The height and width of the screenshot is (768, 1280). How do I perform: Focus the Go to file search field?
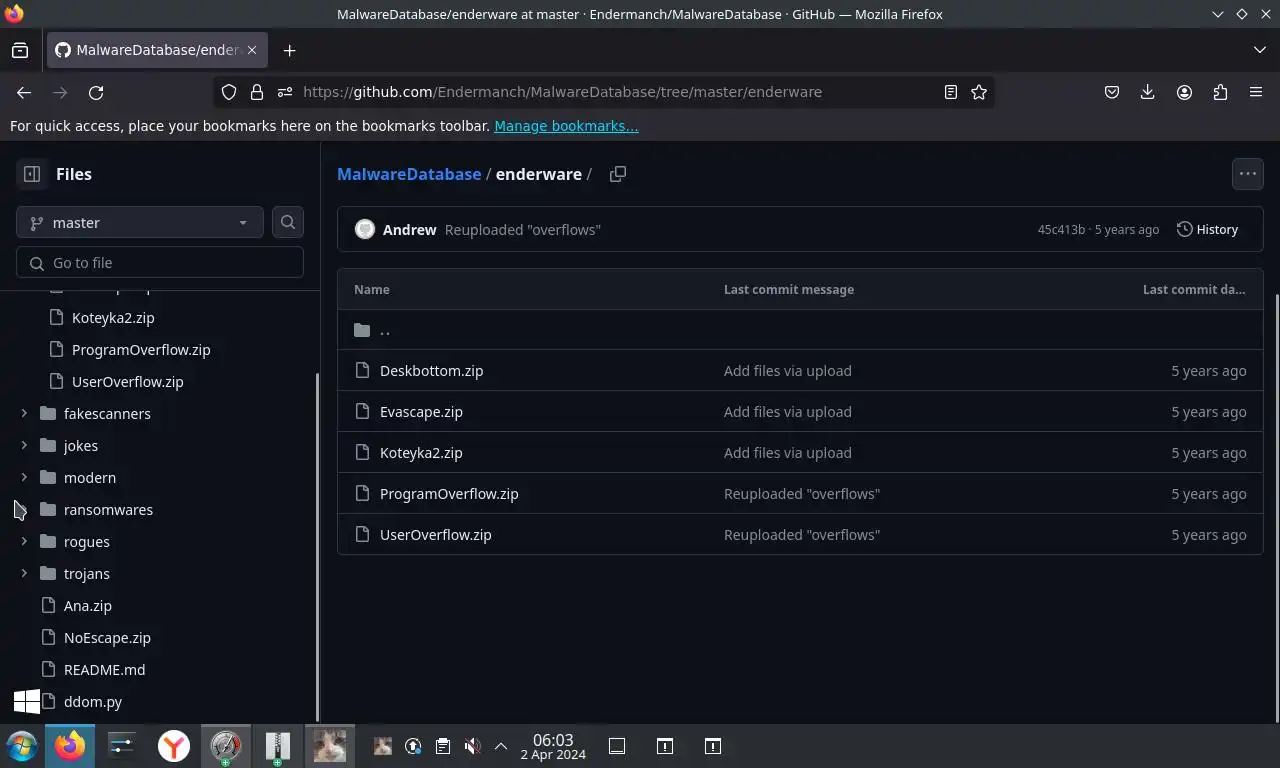(160, 262)
